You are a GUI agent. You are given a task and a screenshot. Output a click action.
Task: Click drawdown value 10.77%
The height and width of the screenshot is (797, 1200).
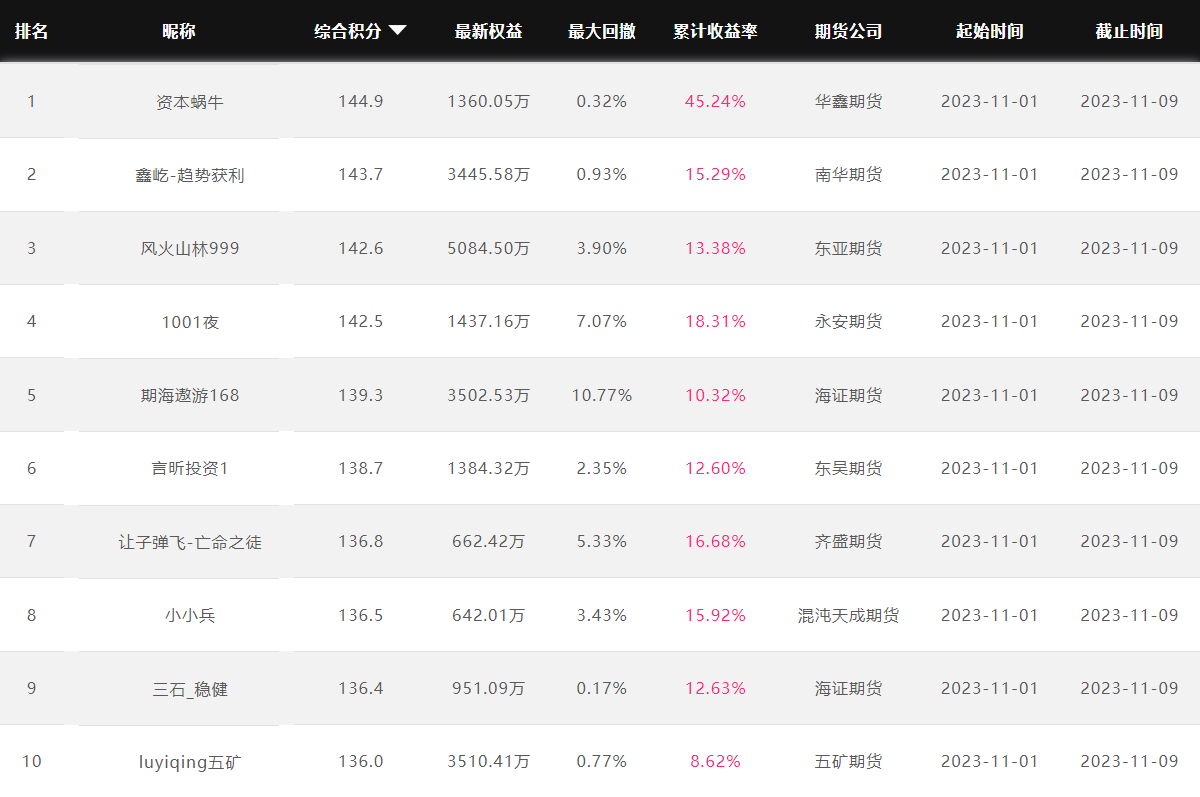click(602, 395)
